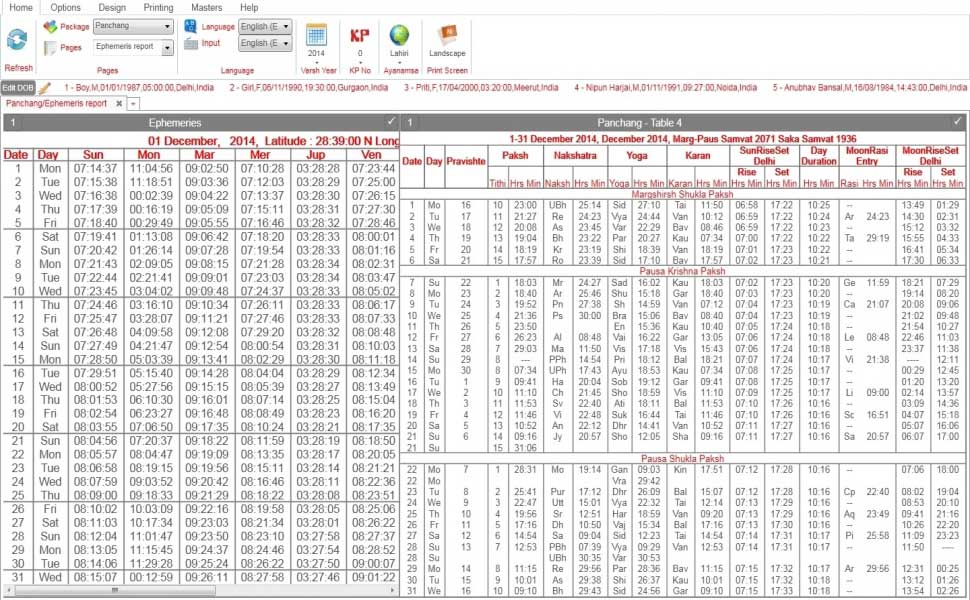Viewport: 970px width, 600px height.
Task: Open the Language dropdown
Action: pyautogui.click(x=265, y=27)
